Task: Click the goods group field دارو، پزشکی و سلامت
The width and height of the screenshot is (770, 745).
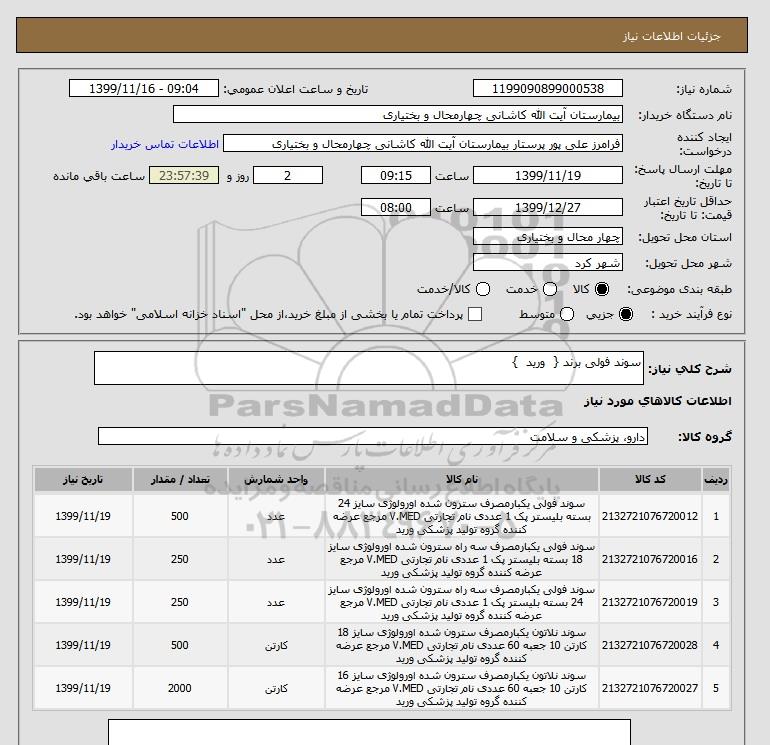Action: tap(373, 436)
